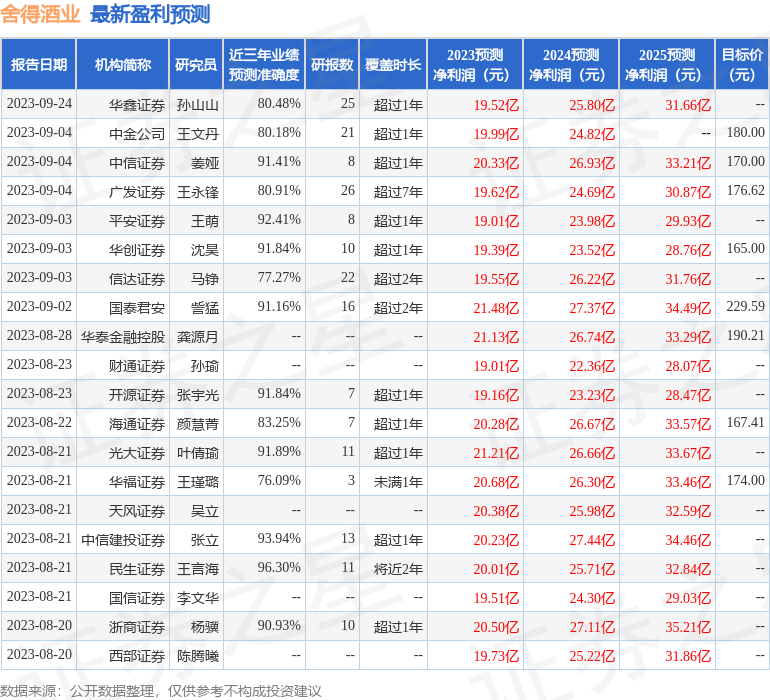Click target price 170.00
The width and height of the screenshot is (770, 700).
click(x=745, y=162)
